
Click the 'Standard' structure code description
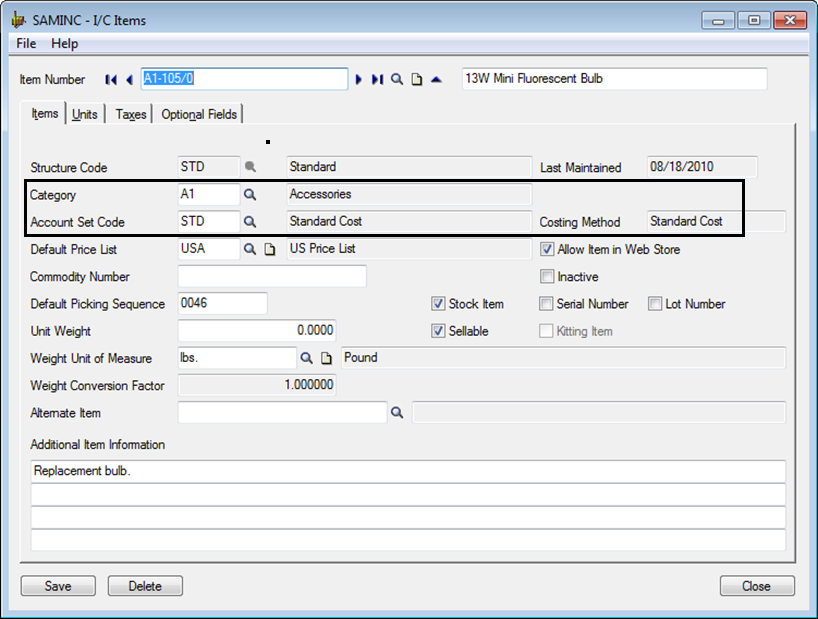(410, 167)
